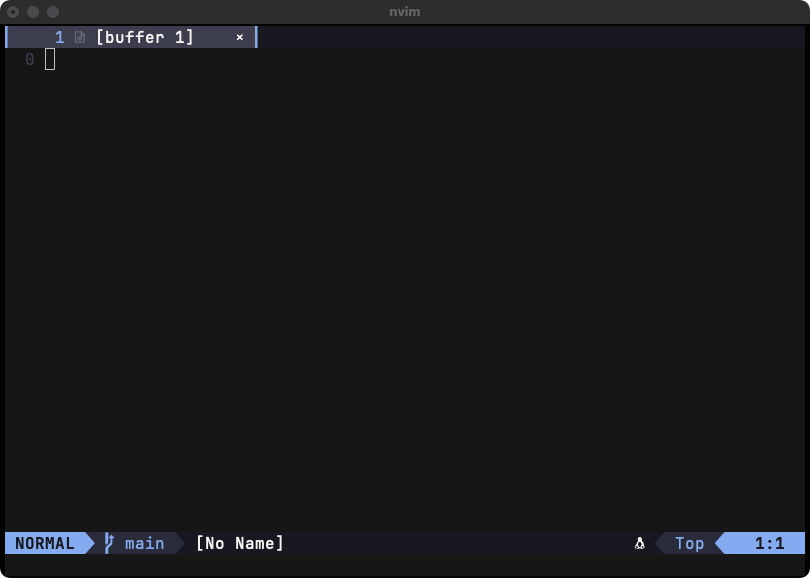This screenshot has height=578, width=810.
Task: Click the Top scroll position segment
Action: tap(688, 543)
